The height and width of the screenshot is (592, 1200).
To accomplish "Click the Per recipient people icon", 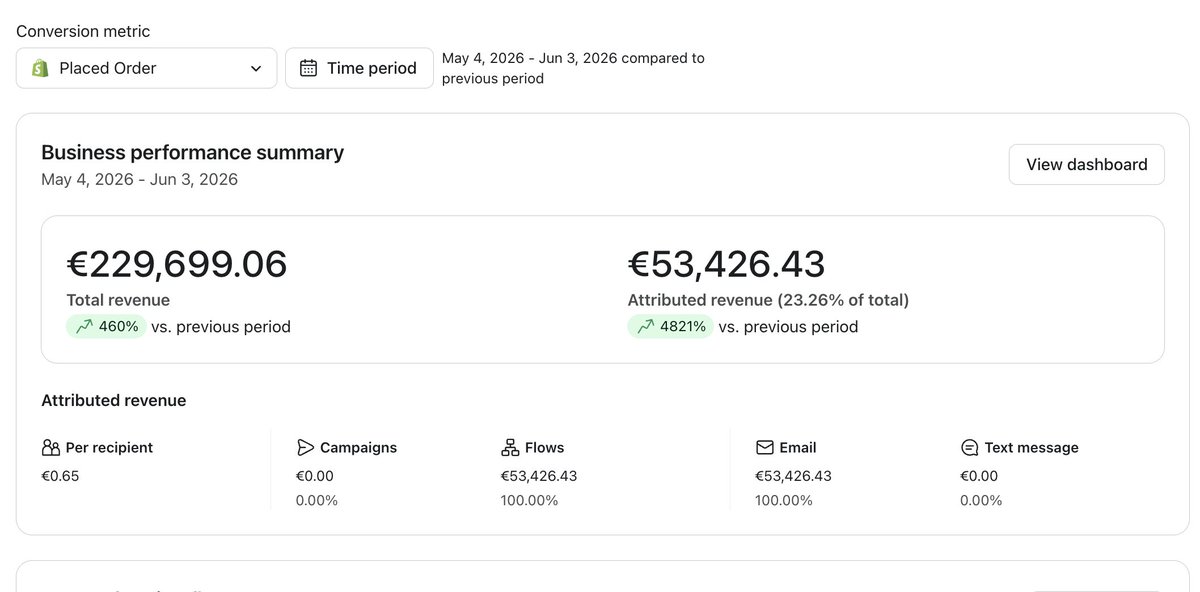I will [51, 447].
